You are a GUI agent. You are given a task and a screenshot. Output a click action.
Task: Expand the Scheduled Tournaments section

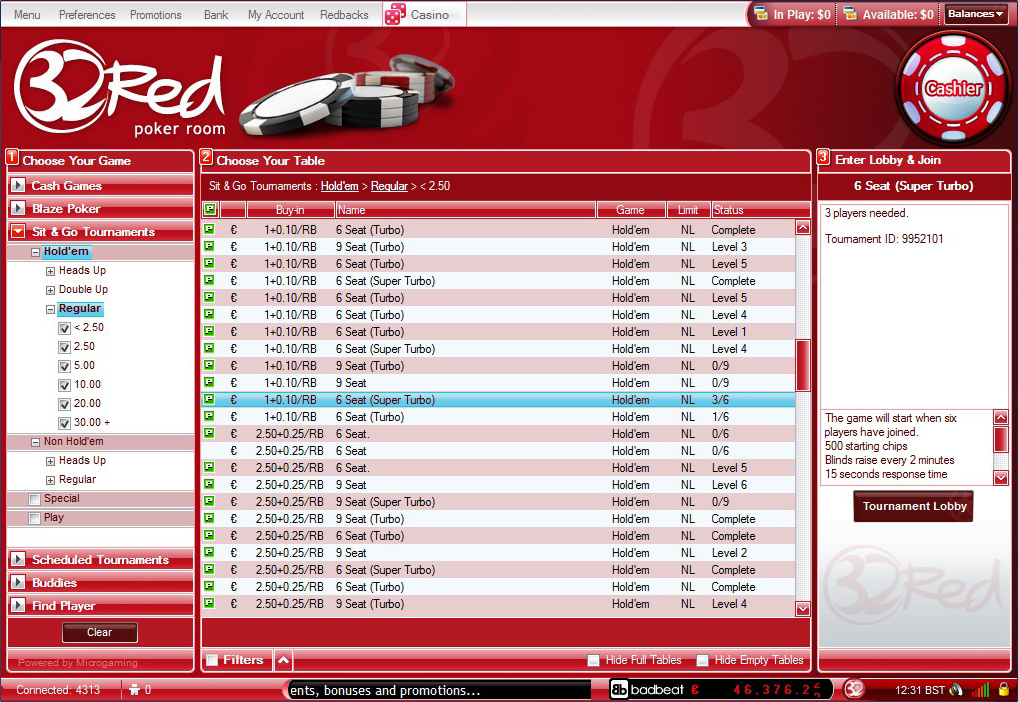coord(18,559)
